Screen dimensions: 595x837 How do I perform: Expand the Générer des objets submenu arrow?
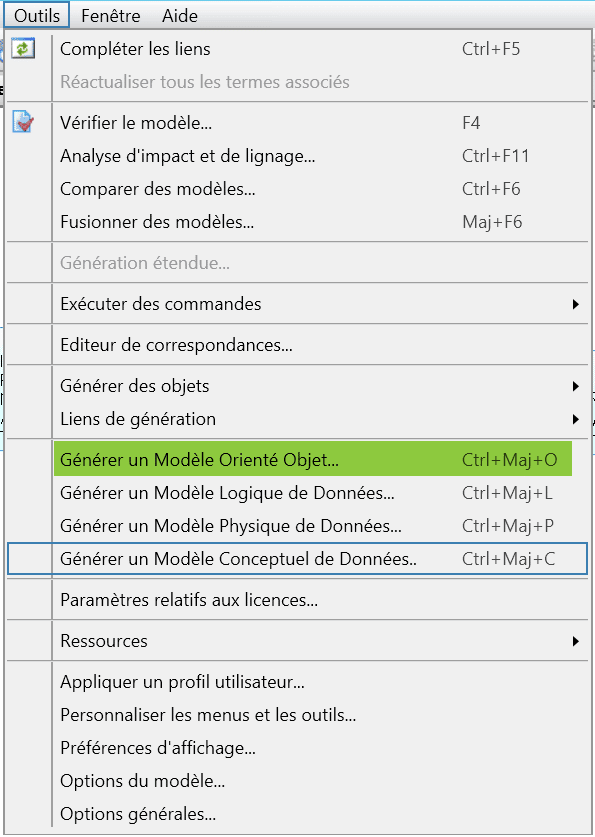[576, 386]
